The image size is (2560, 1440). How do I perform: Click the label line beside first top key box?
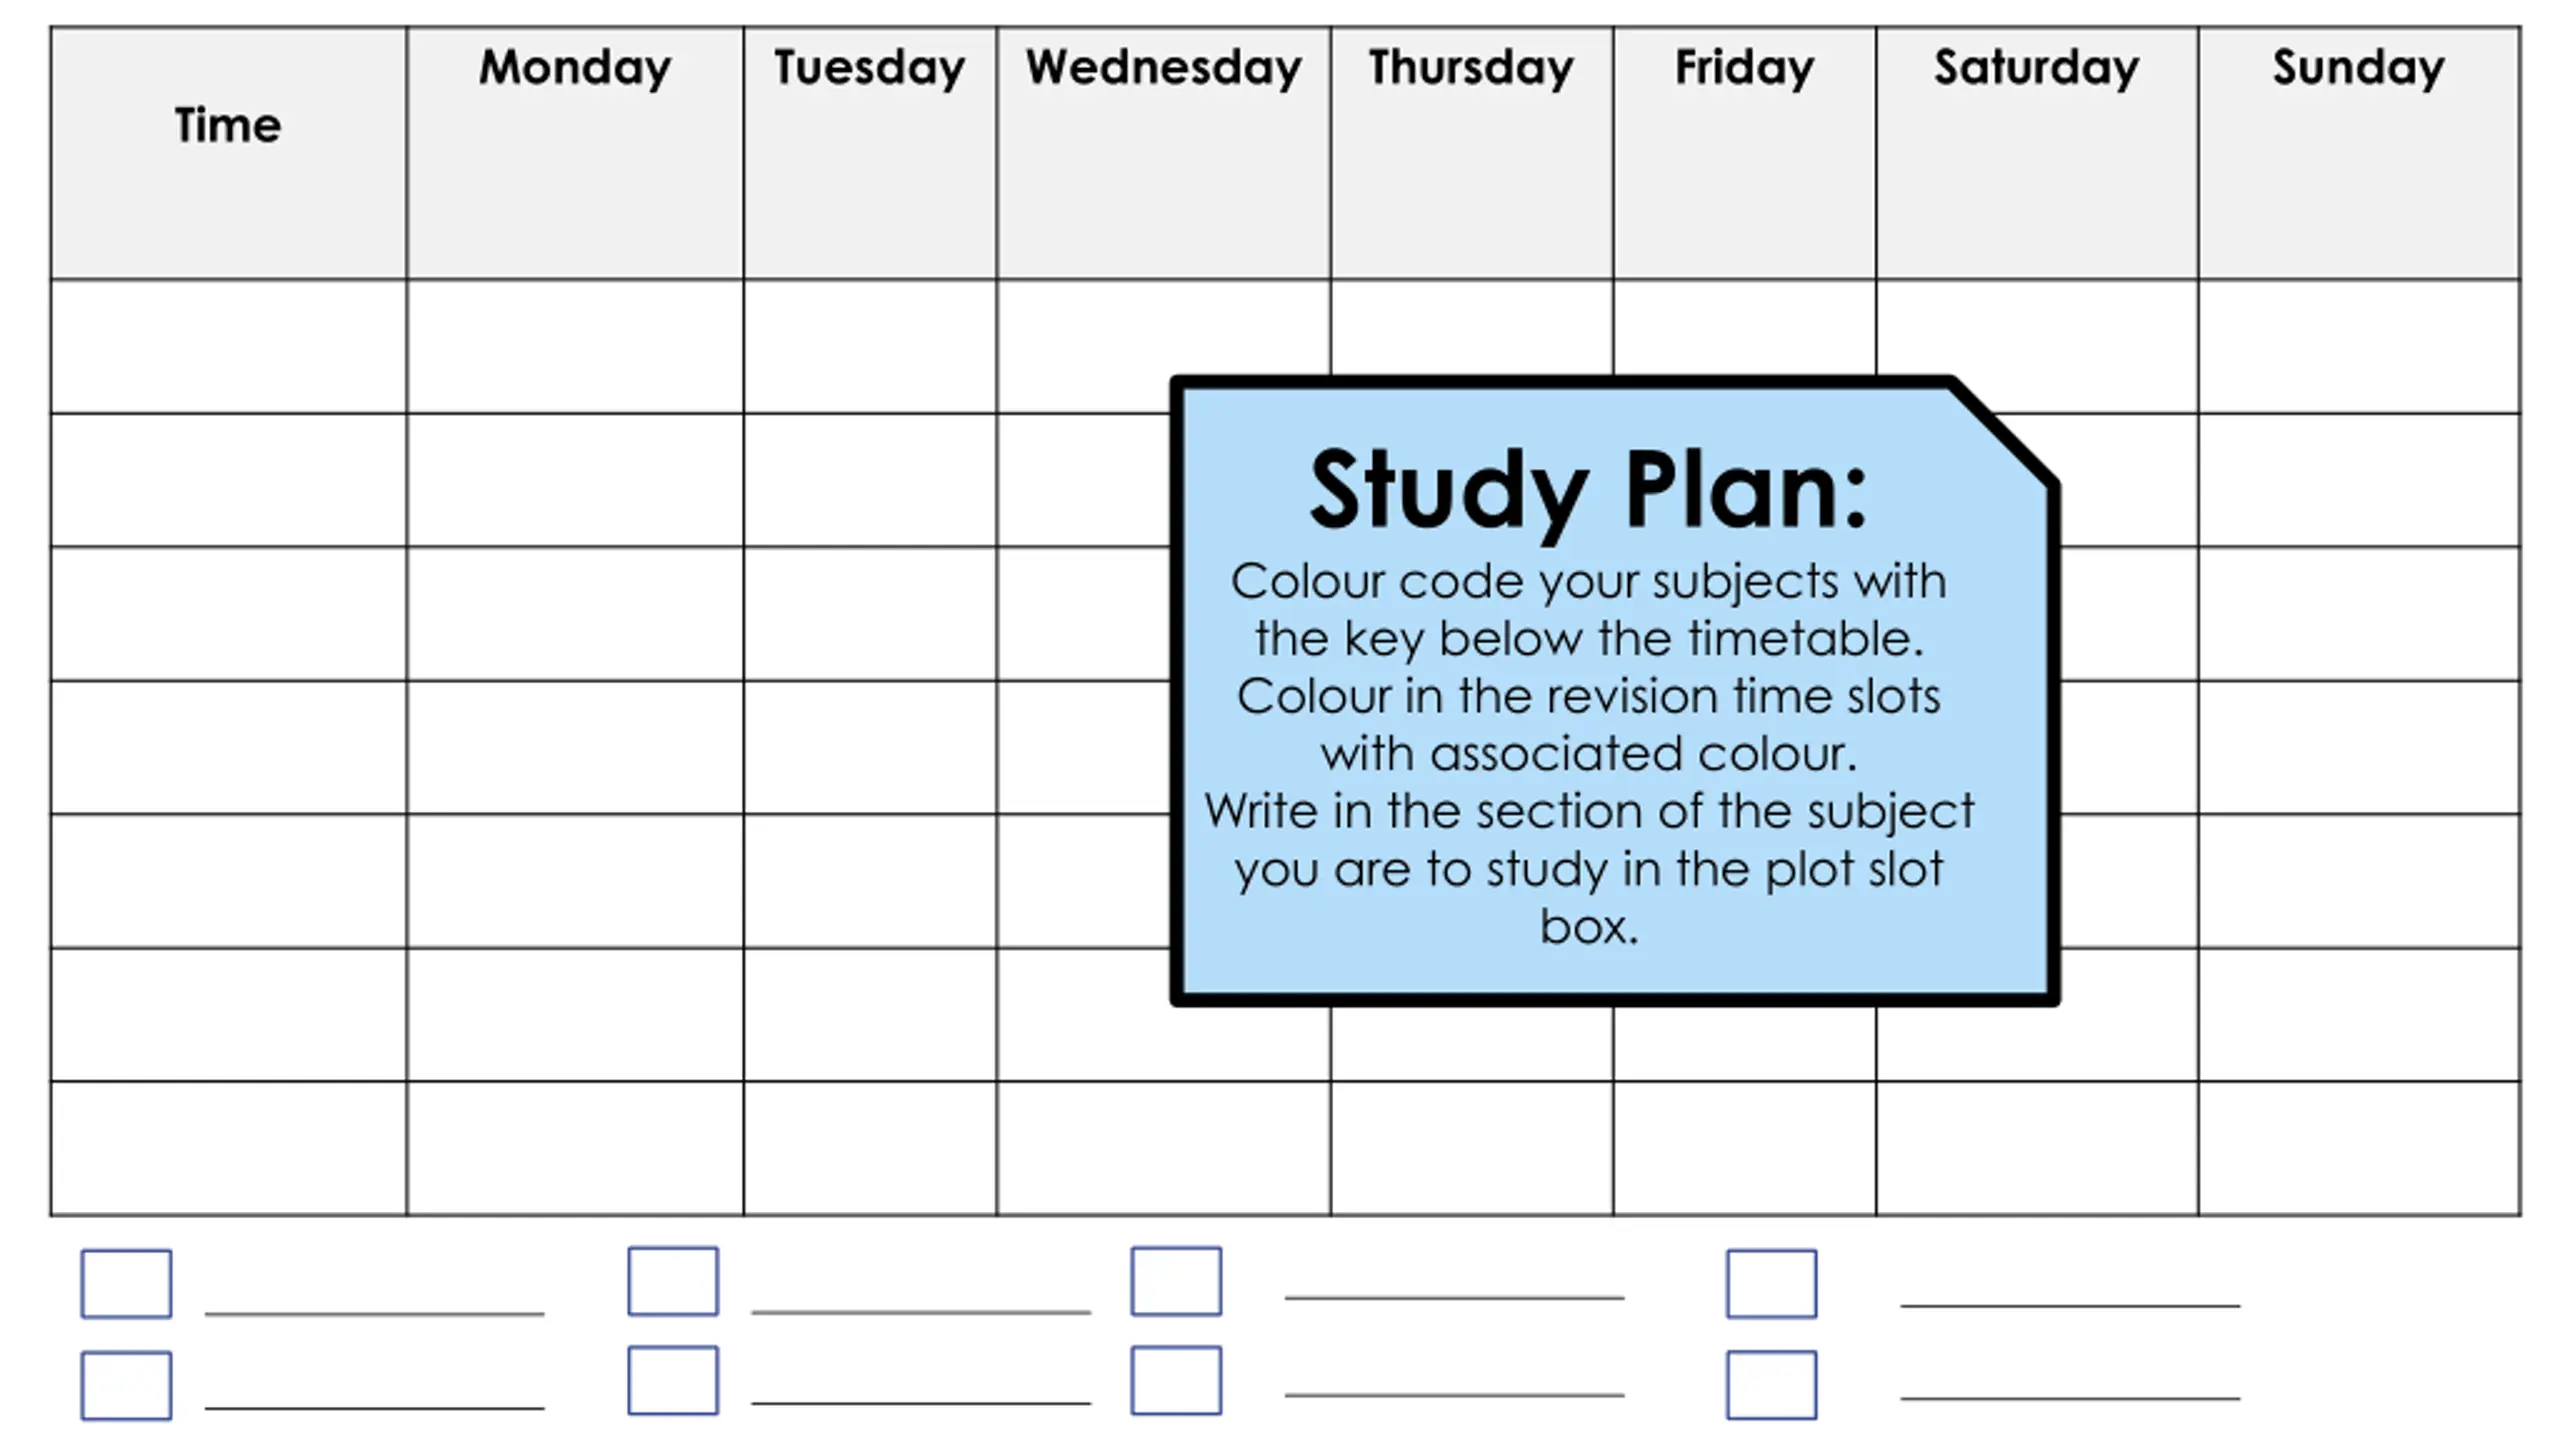pos(375,1313)
